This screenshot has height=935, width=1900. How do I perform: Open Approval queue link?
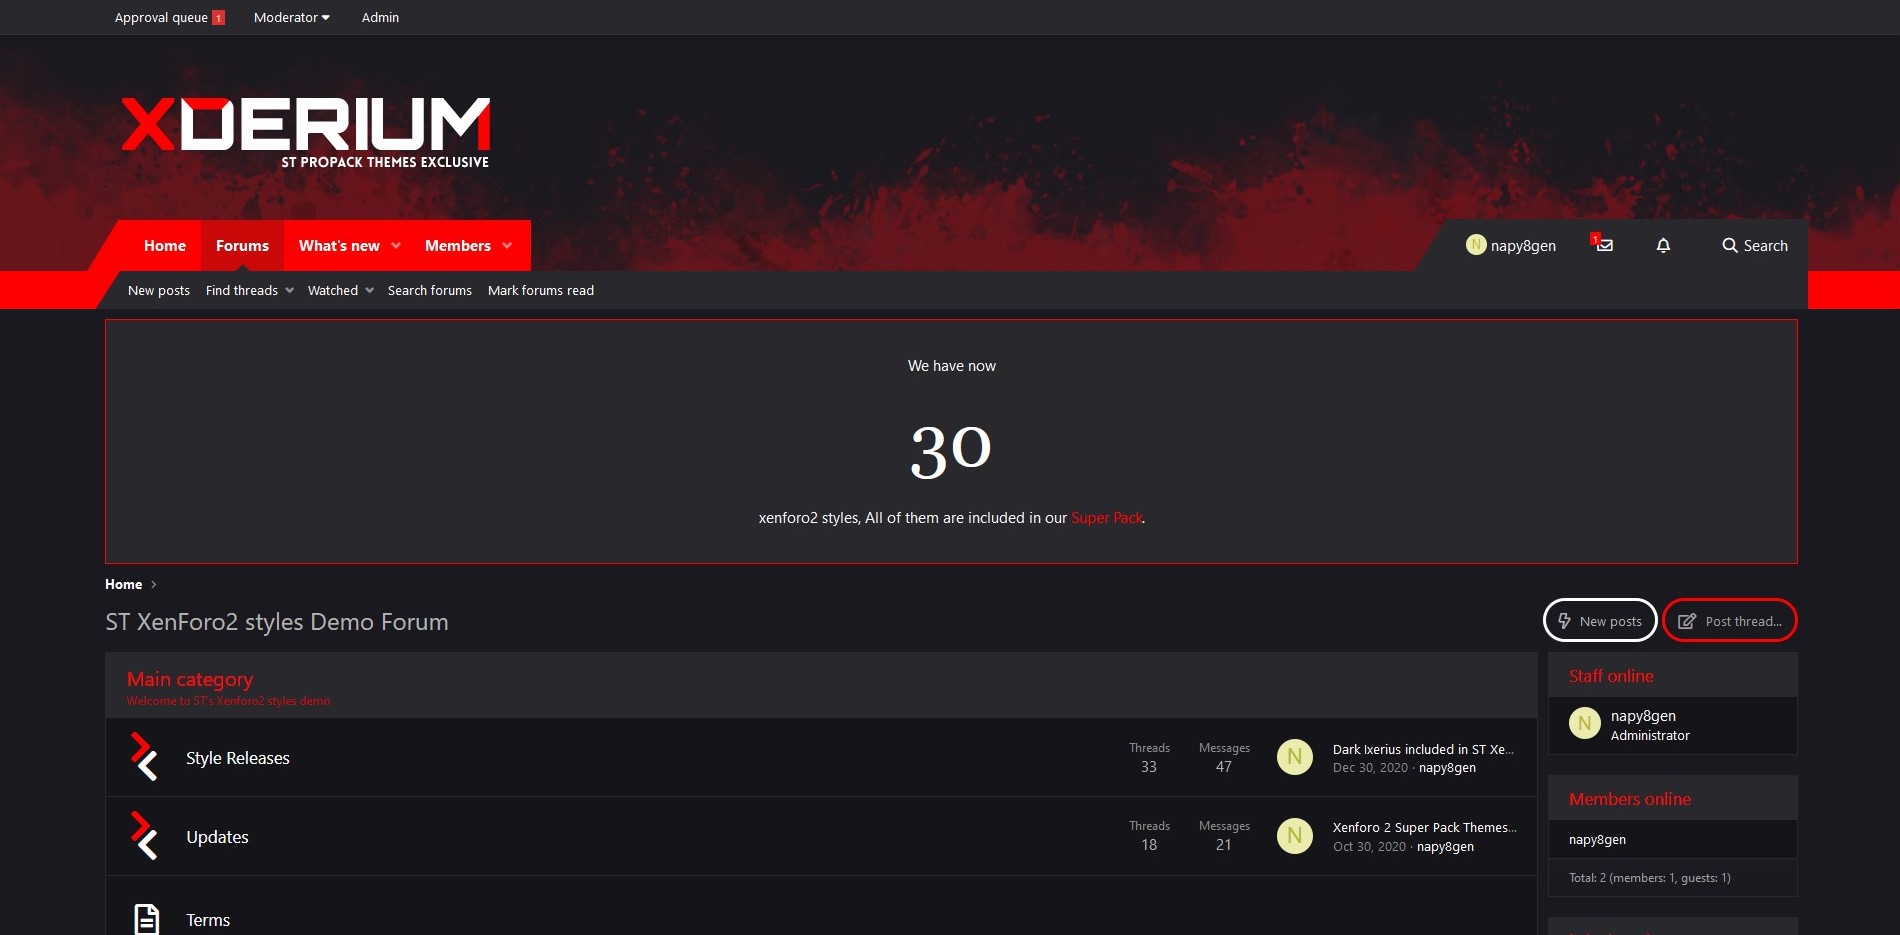click(x=161, y=17)
